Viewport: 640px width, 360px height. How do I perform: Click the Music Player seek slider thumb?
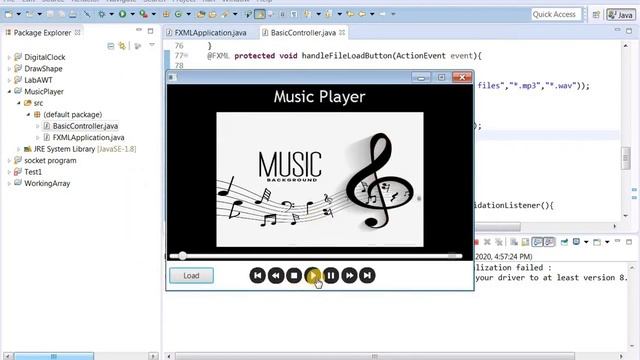tap(182, 256)
